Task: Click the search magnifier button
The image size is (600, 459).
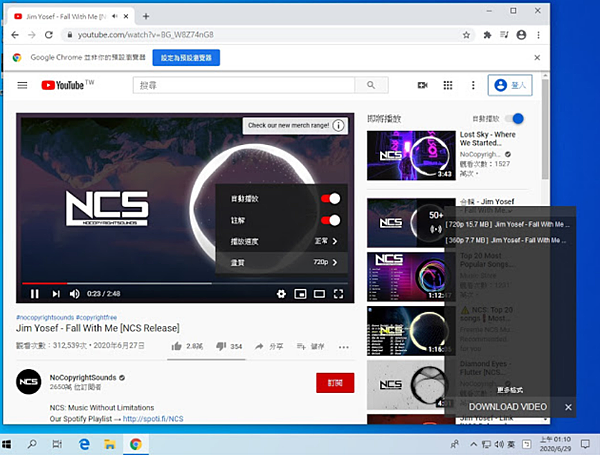Action: [x=371, y=85]
